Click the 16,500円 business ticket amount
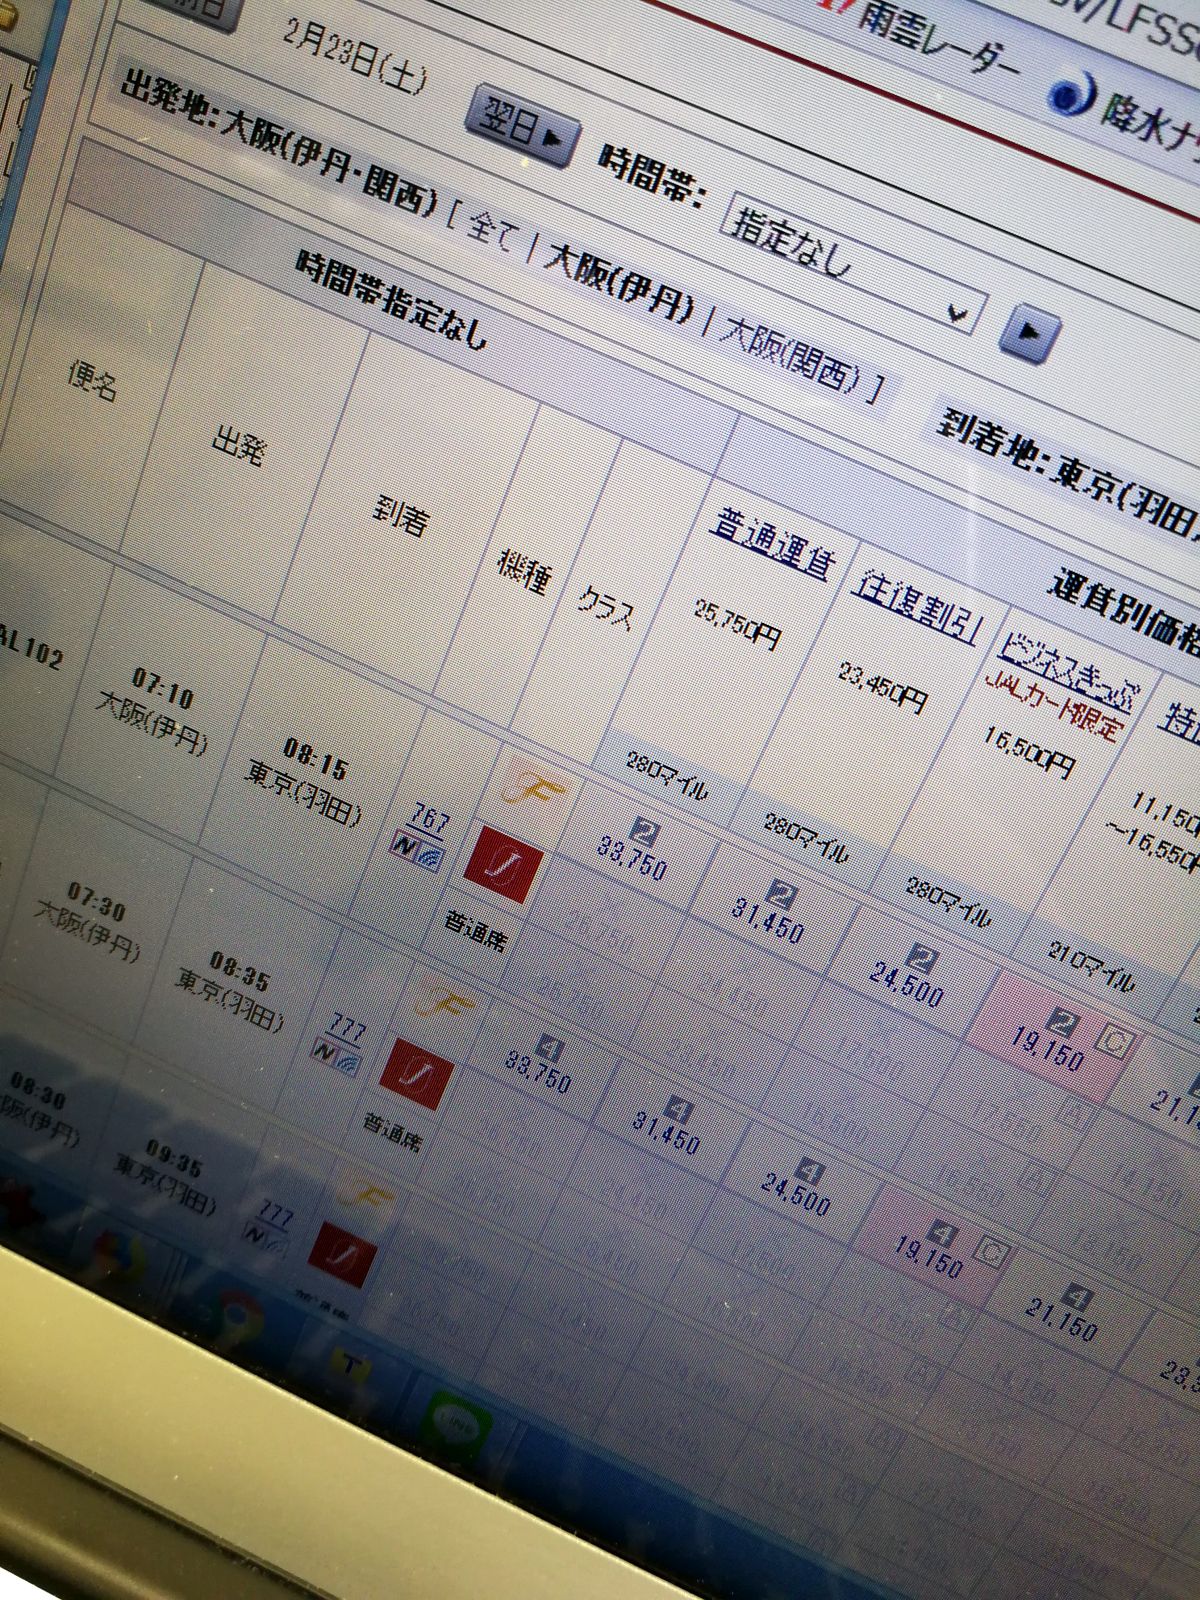The image size is (1200, 1600). [1029, 752]
